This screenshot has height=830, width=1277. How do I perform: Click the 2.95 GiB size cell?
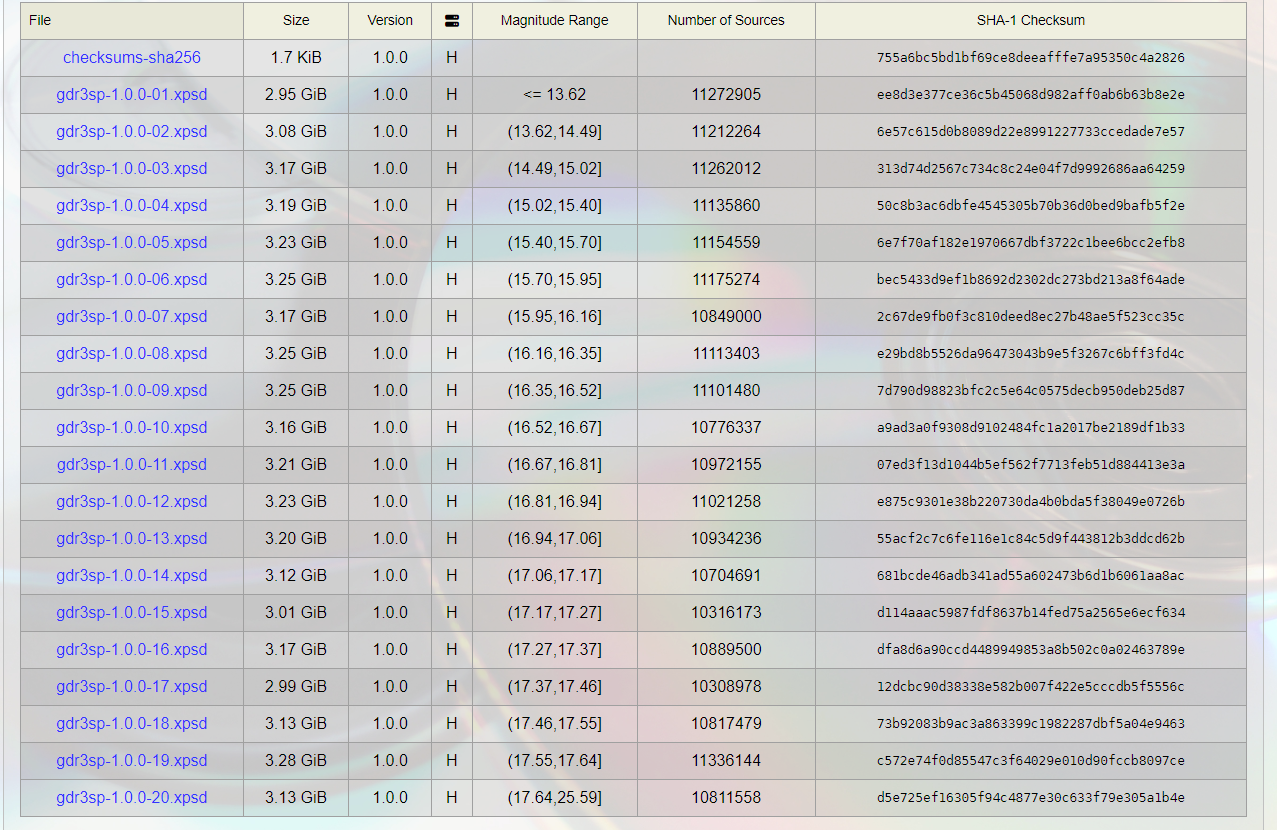point(296,94)
